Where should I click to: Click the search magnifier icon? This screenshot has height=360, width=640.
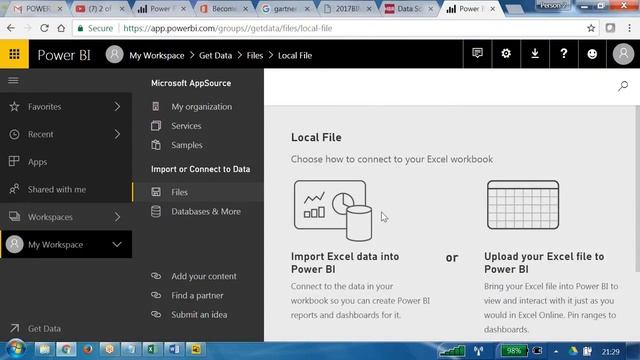(623, 86)
